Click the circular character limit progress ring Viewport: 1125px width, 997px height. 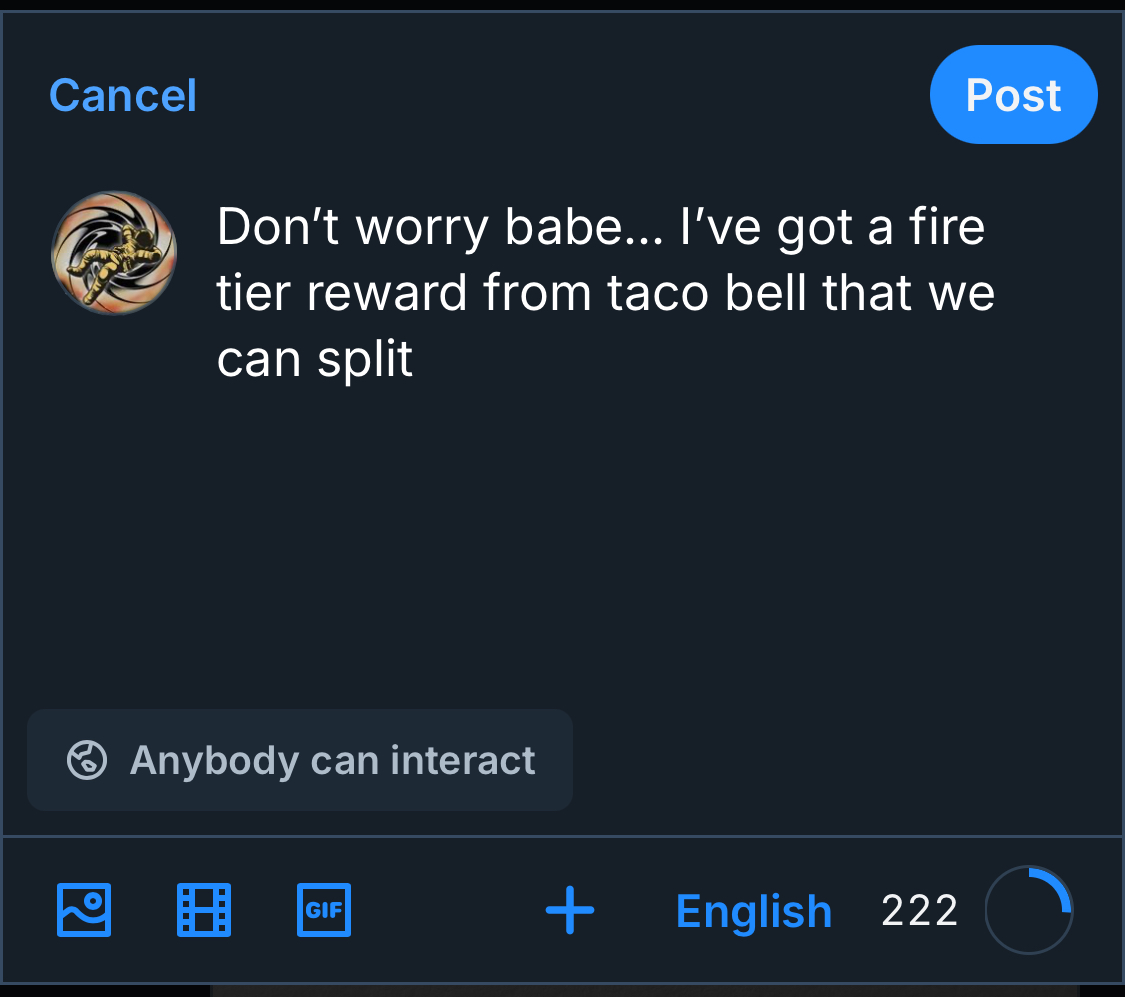click(1029, 911)
